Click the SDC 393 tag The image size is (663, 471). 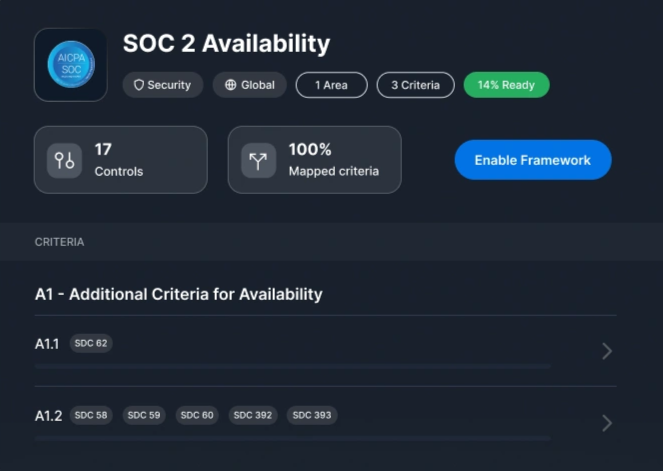click(x=312, y=415)
